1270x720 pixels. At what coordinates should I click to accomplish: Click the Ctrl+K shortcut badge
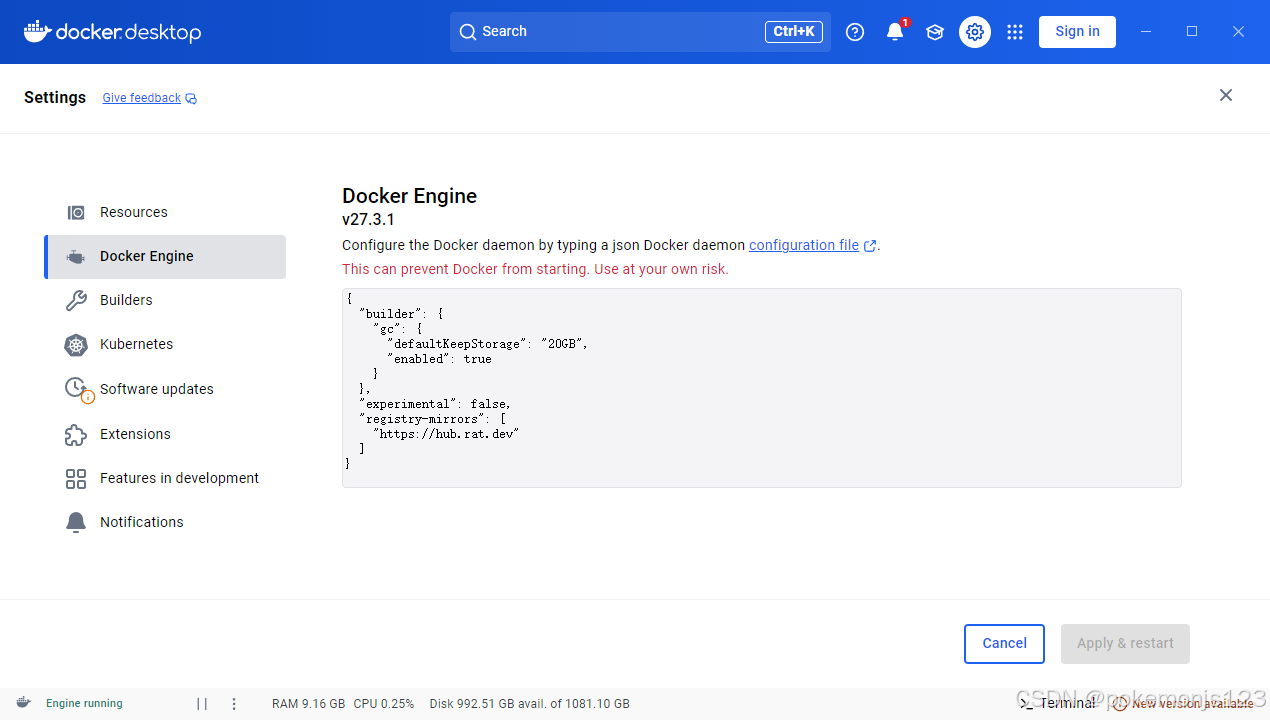pyautogui.click(x=794, y=32)
